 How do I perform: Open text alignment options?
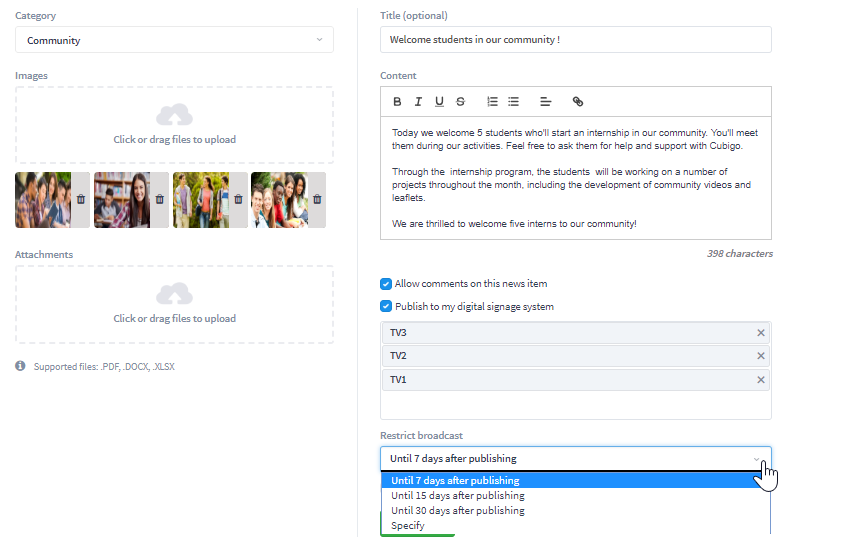545,101
